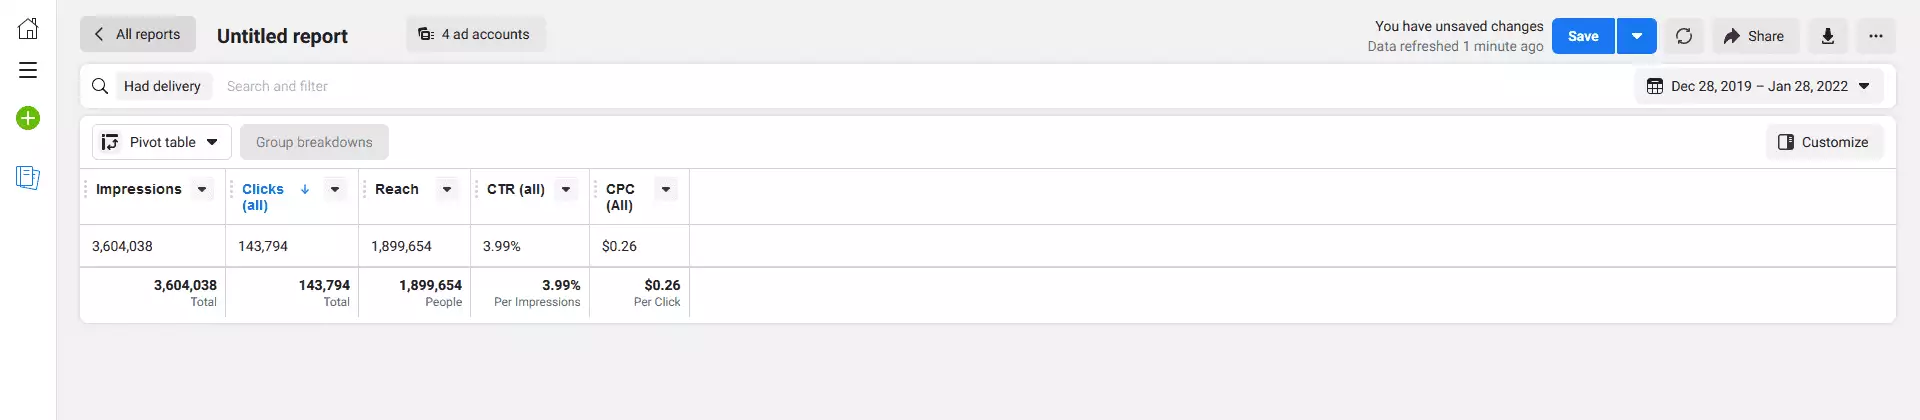1920x420 pixels.
Task: Click the green create plus icon
Action: coord(28,118)
